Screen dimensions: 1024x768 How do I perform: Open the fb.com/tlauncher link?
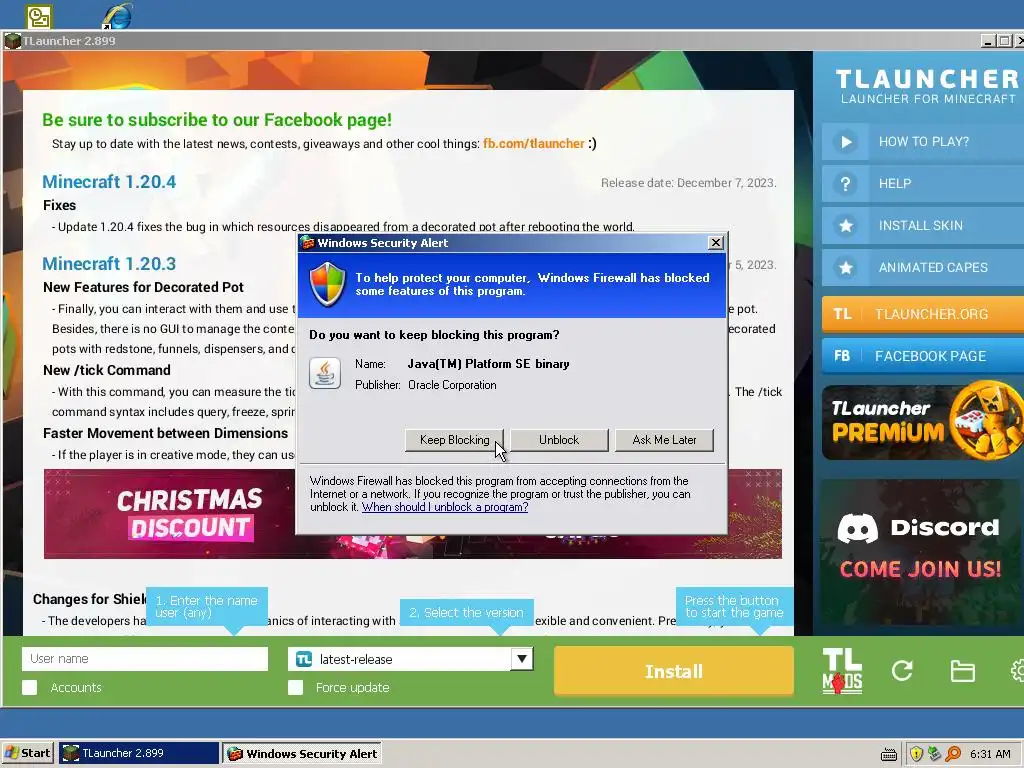534,144
